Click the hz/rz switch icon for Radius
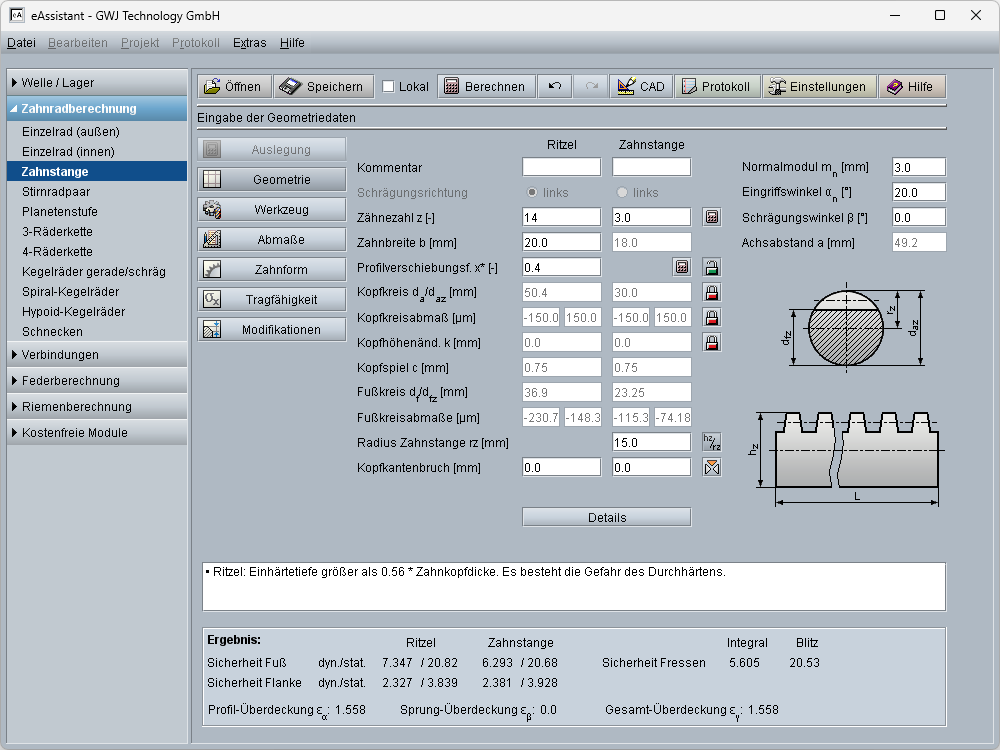This screenshot has width=1000, height=750. click(x=711, y=442)
